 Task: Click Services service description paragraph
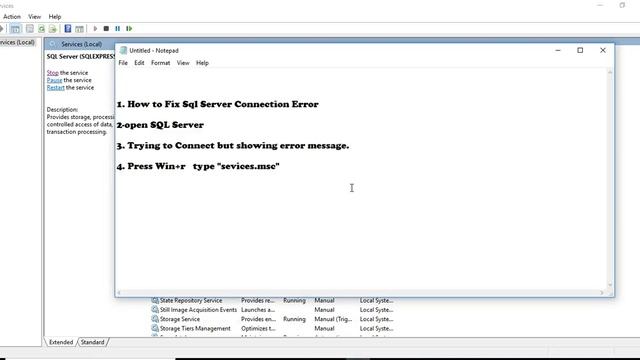tap(80, 124)
